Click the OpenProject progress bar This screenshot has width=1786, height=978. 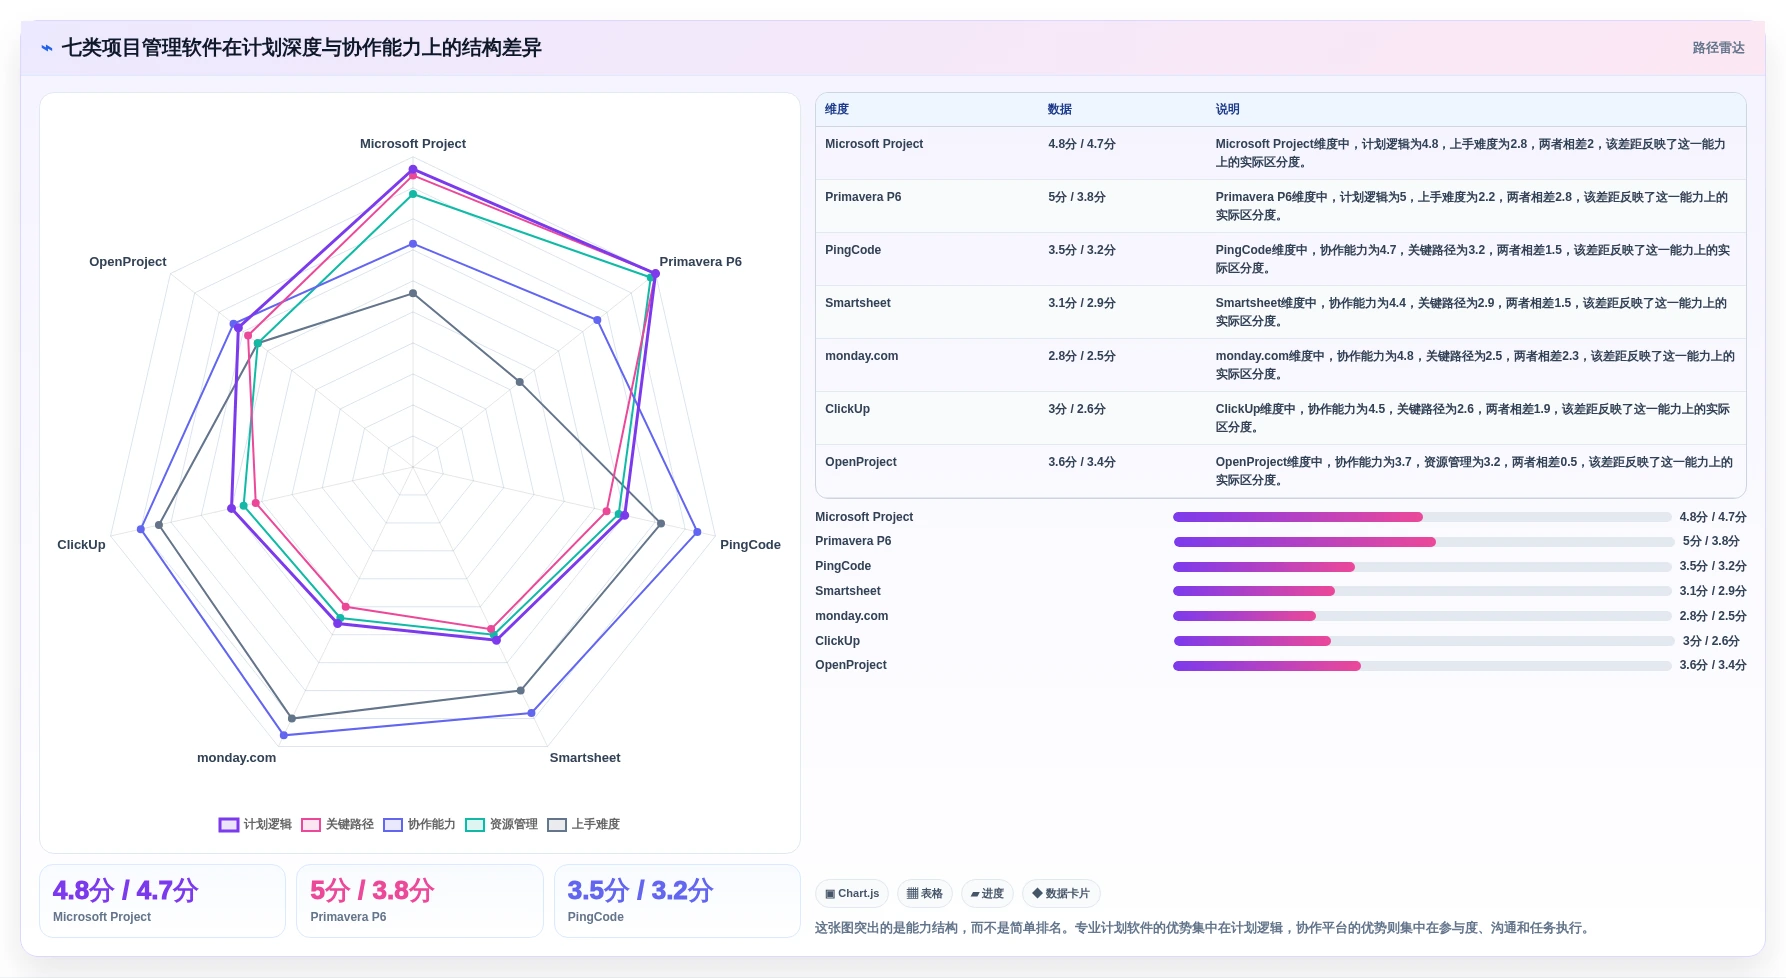pos(1422,666)
